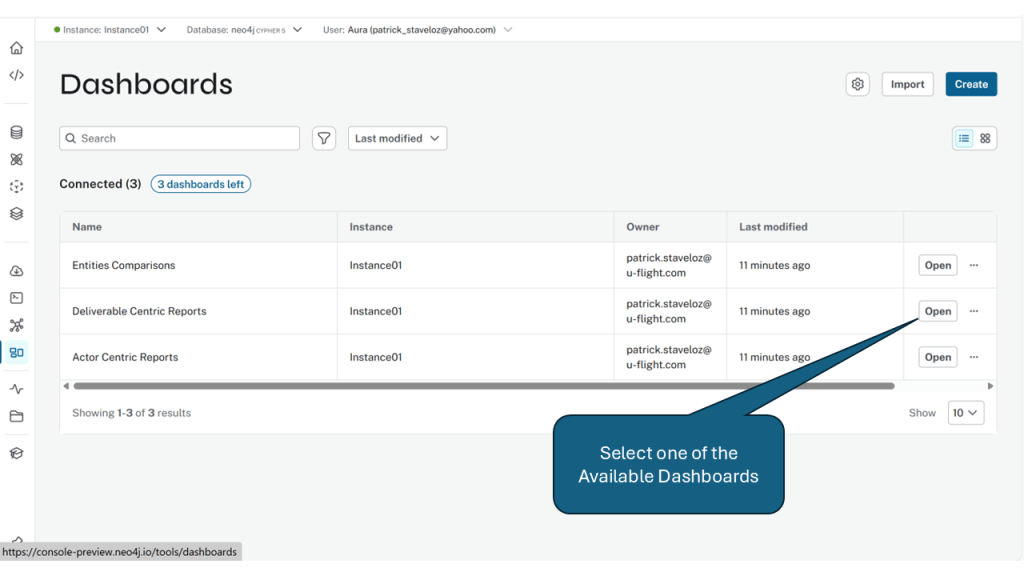This screenshot has width=1024, height=576.
Task: Go to Home via sidebar house icon
Action: (16, 48)
